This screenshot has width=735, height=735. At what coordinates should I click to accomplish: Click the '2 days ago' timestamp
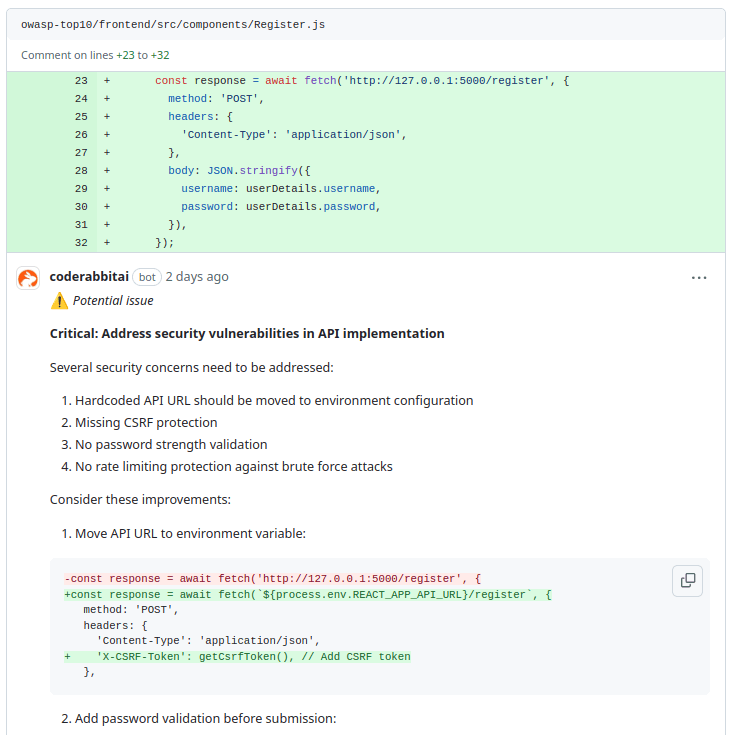[197, 277]
